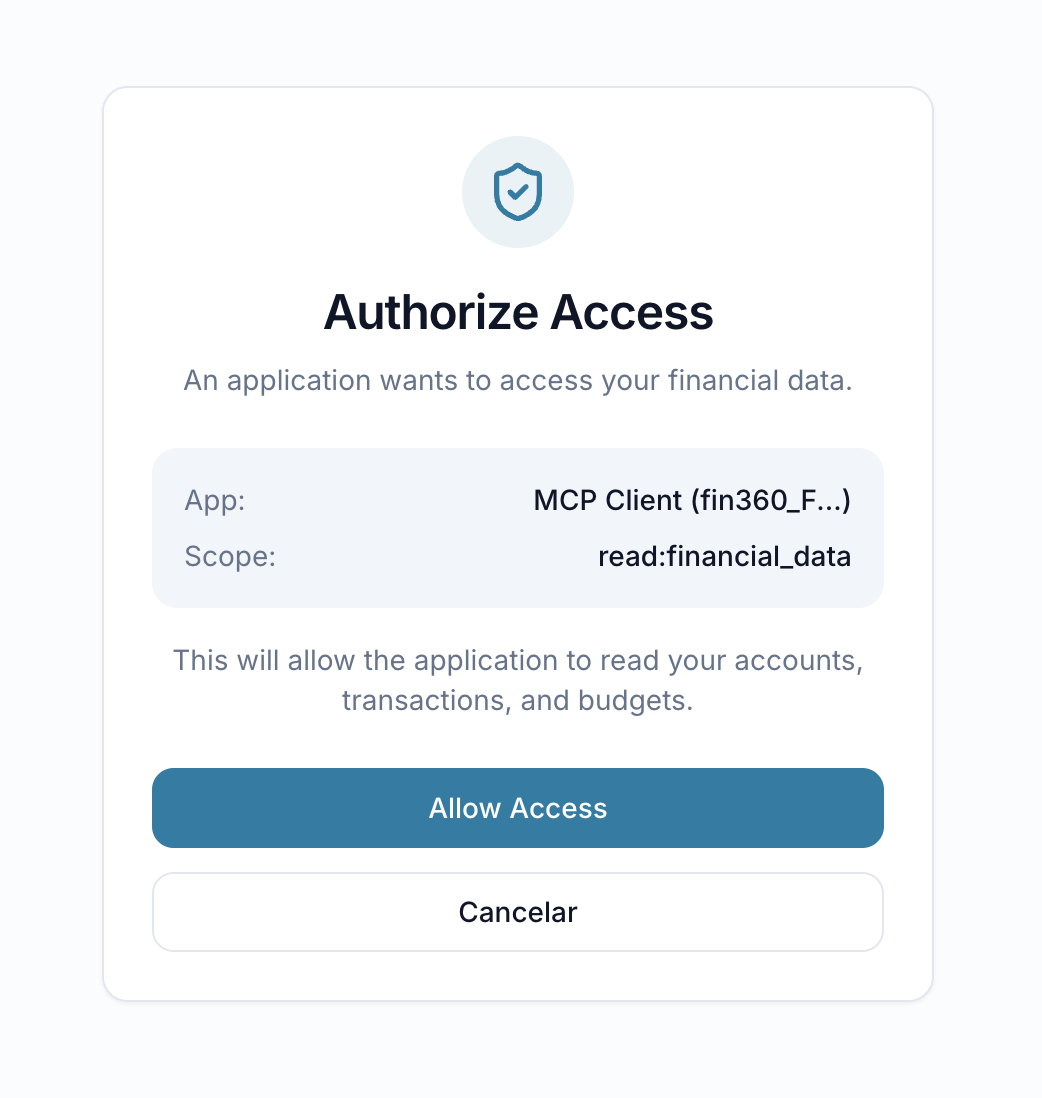Click the read:financial_data scope value
This screenshot has height=1098, width=1042.
(x=724, y=557)
